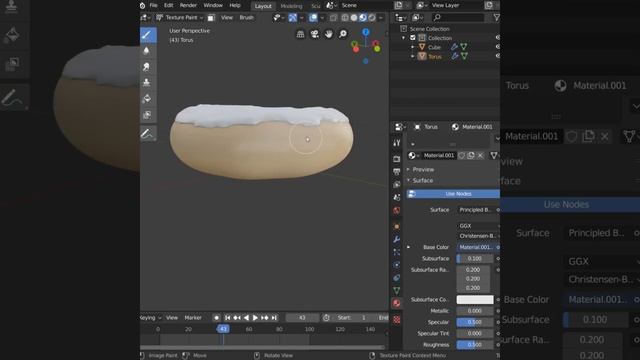
Task: Hide the Cube object via eye icon
Action: pos(498,47)
